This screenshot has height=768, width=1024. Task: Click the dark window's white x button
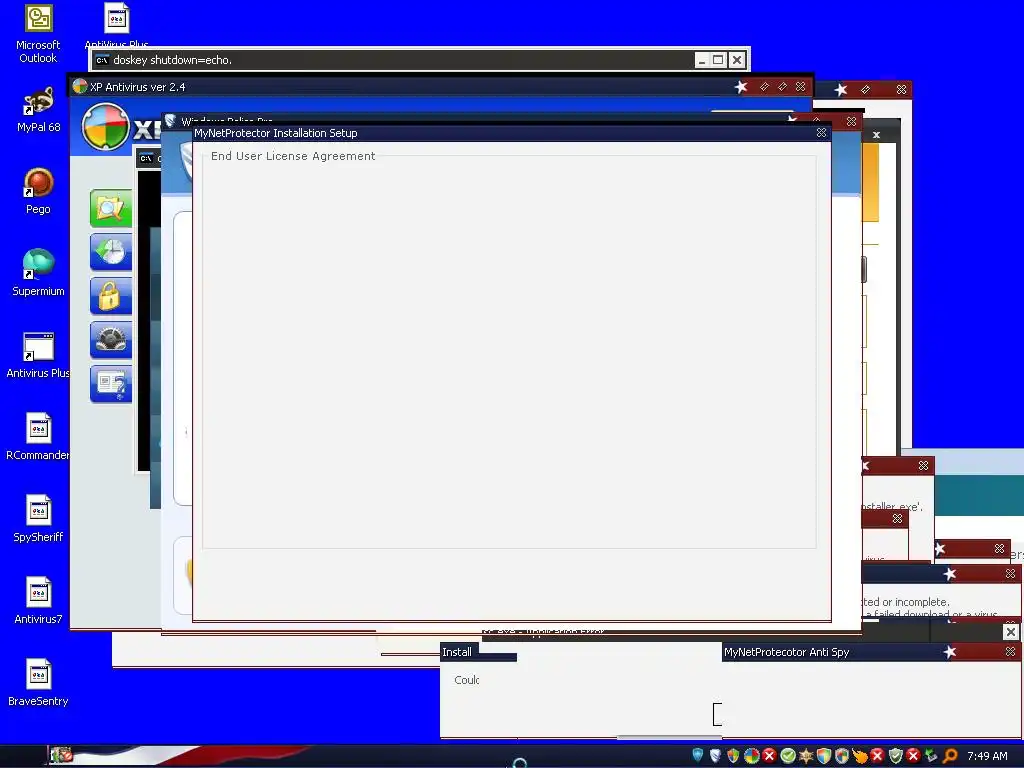tap(876, 135)
